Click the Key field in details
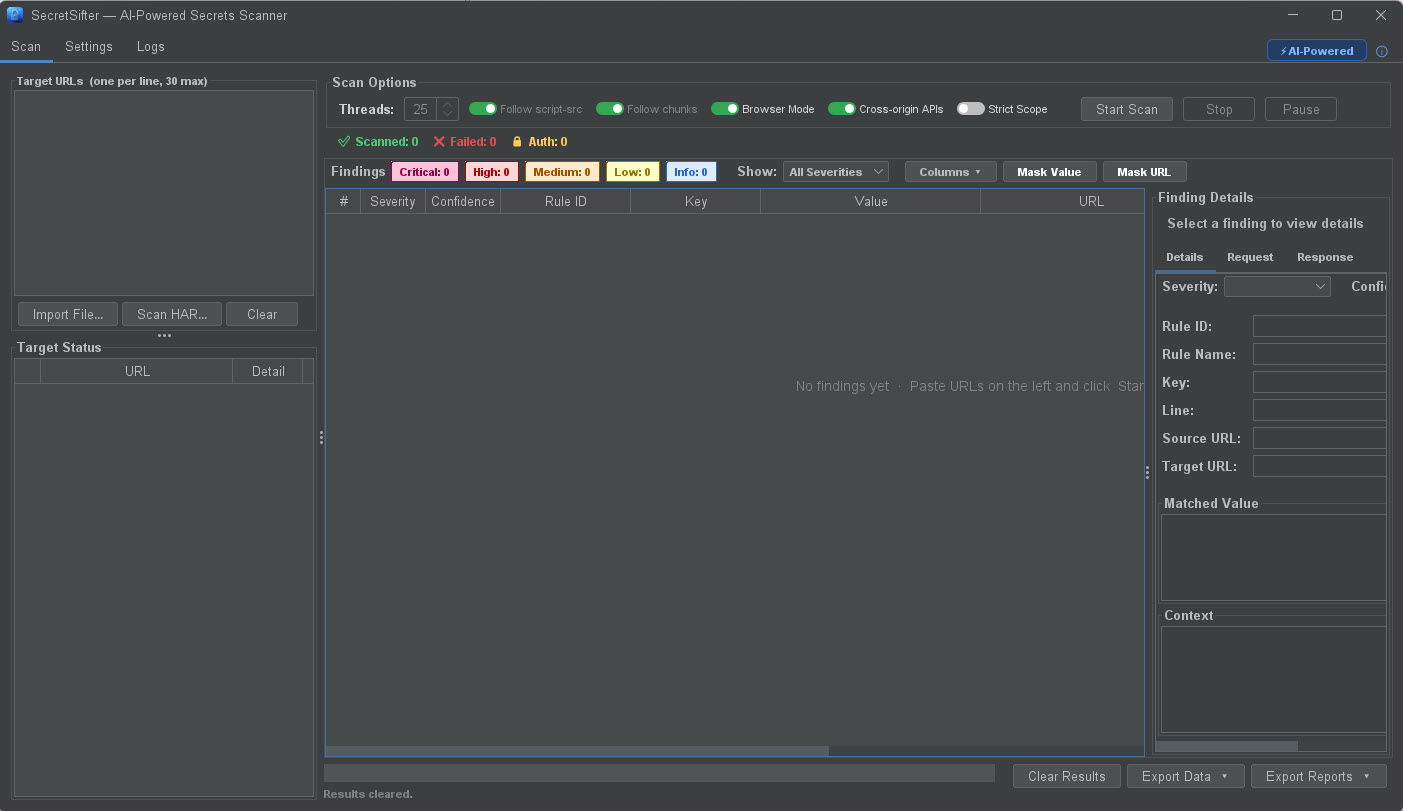 1320,382
